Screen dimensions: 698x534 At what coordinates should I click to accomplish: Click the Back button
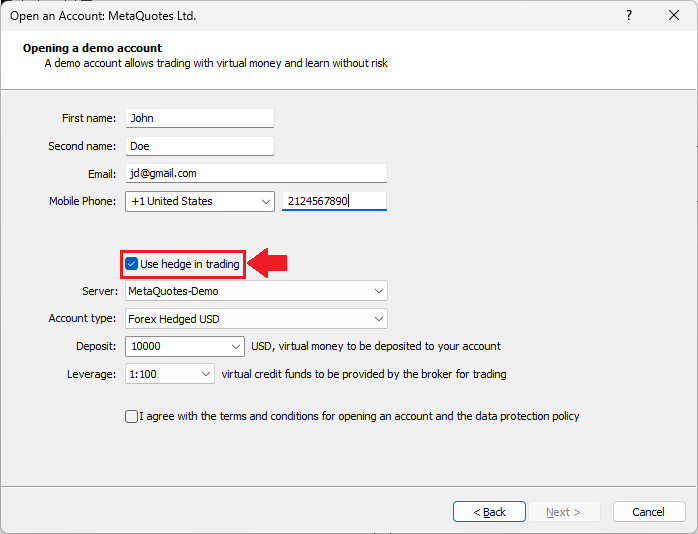(489, 512)
